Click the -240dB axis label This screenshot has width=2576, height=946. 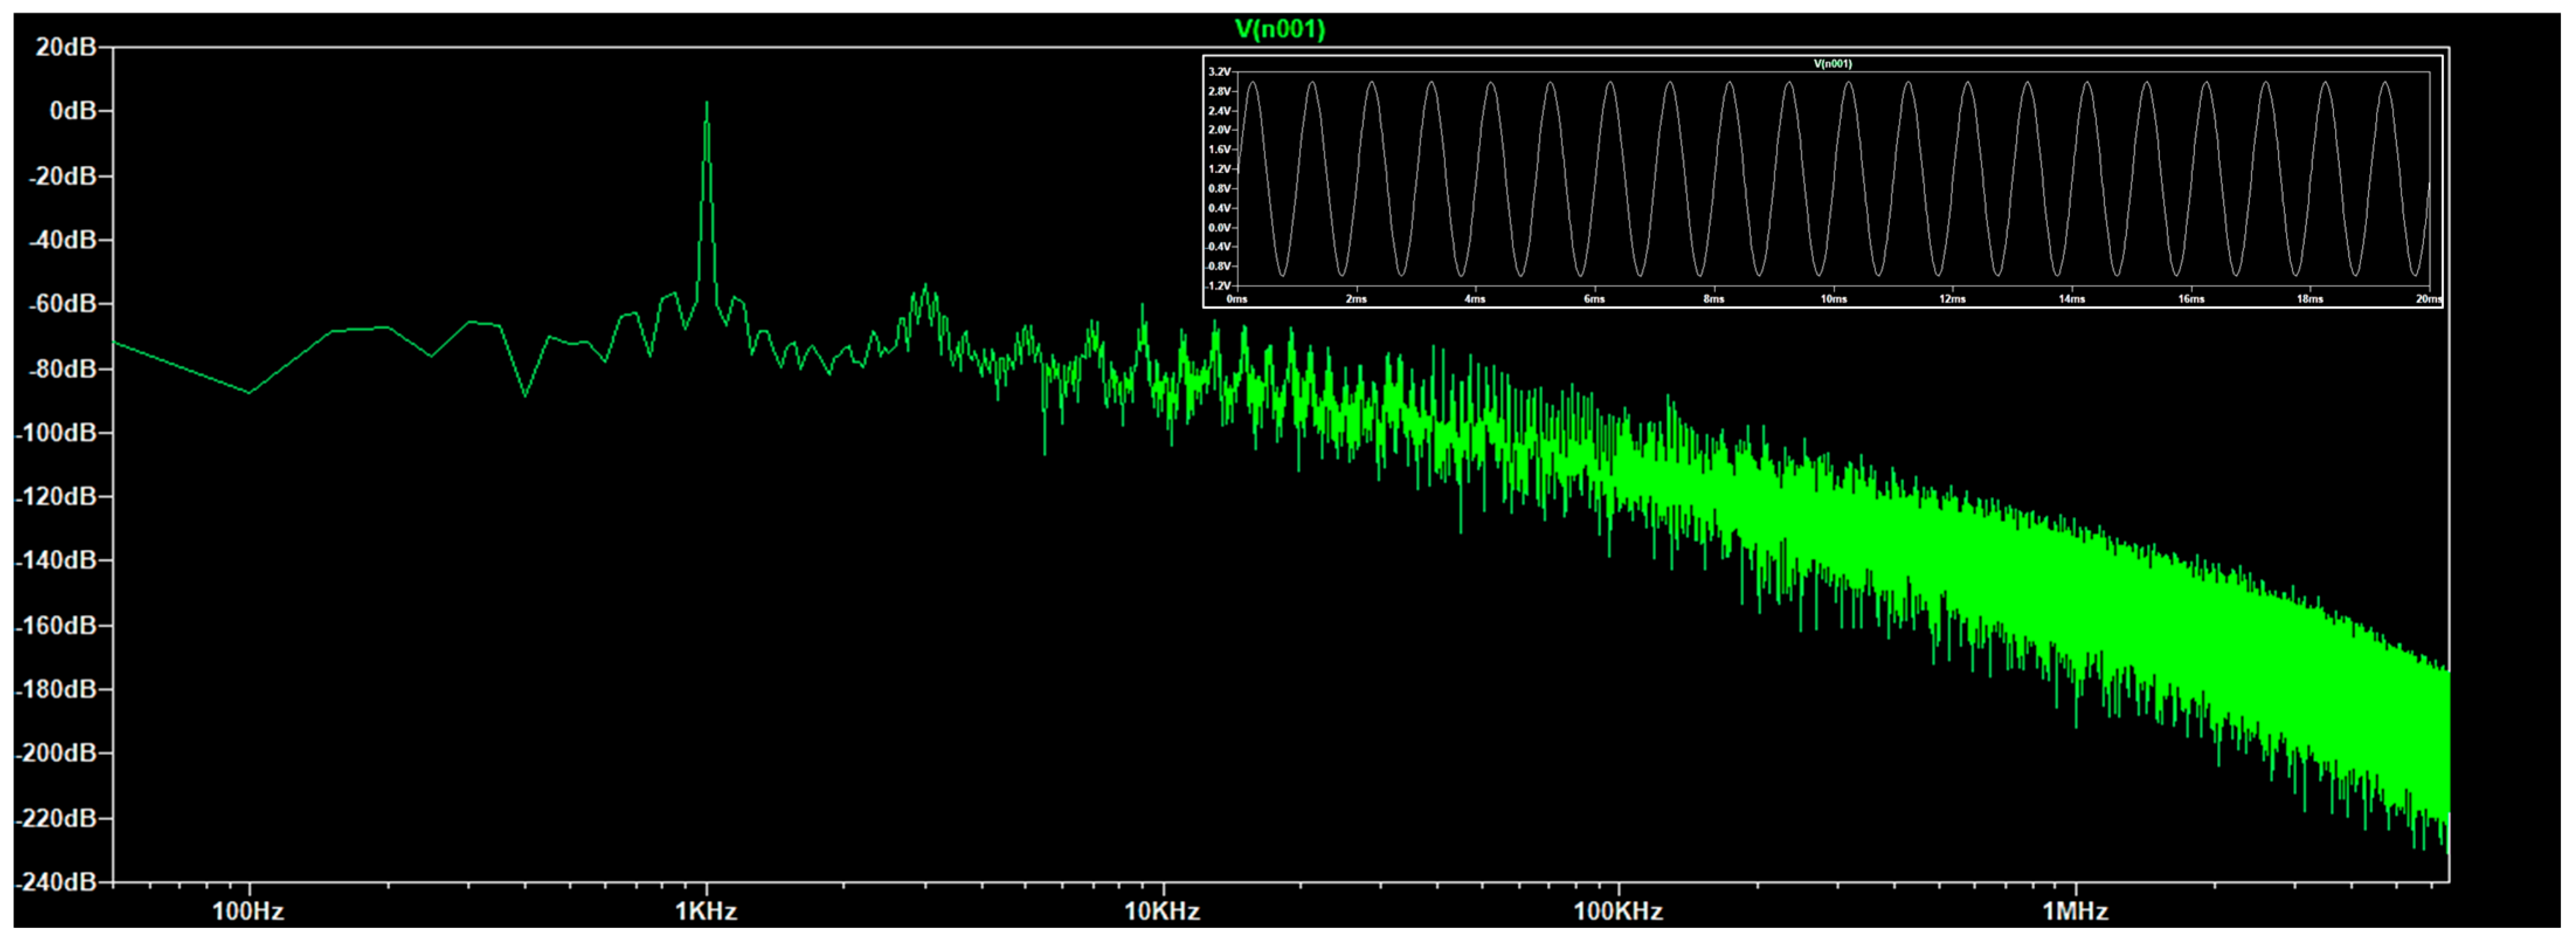point(56,882)
